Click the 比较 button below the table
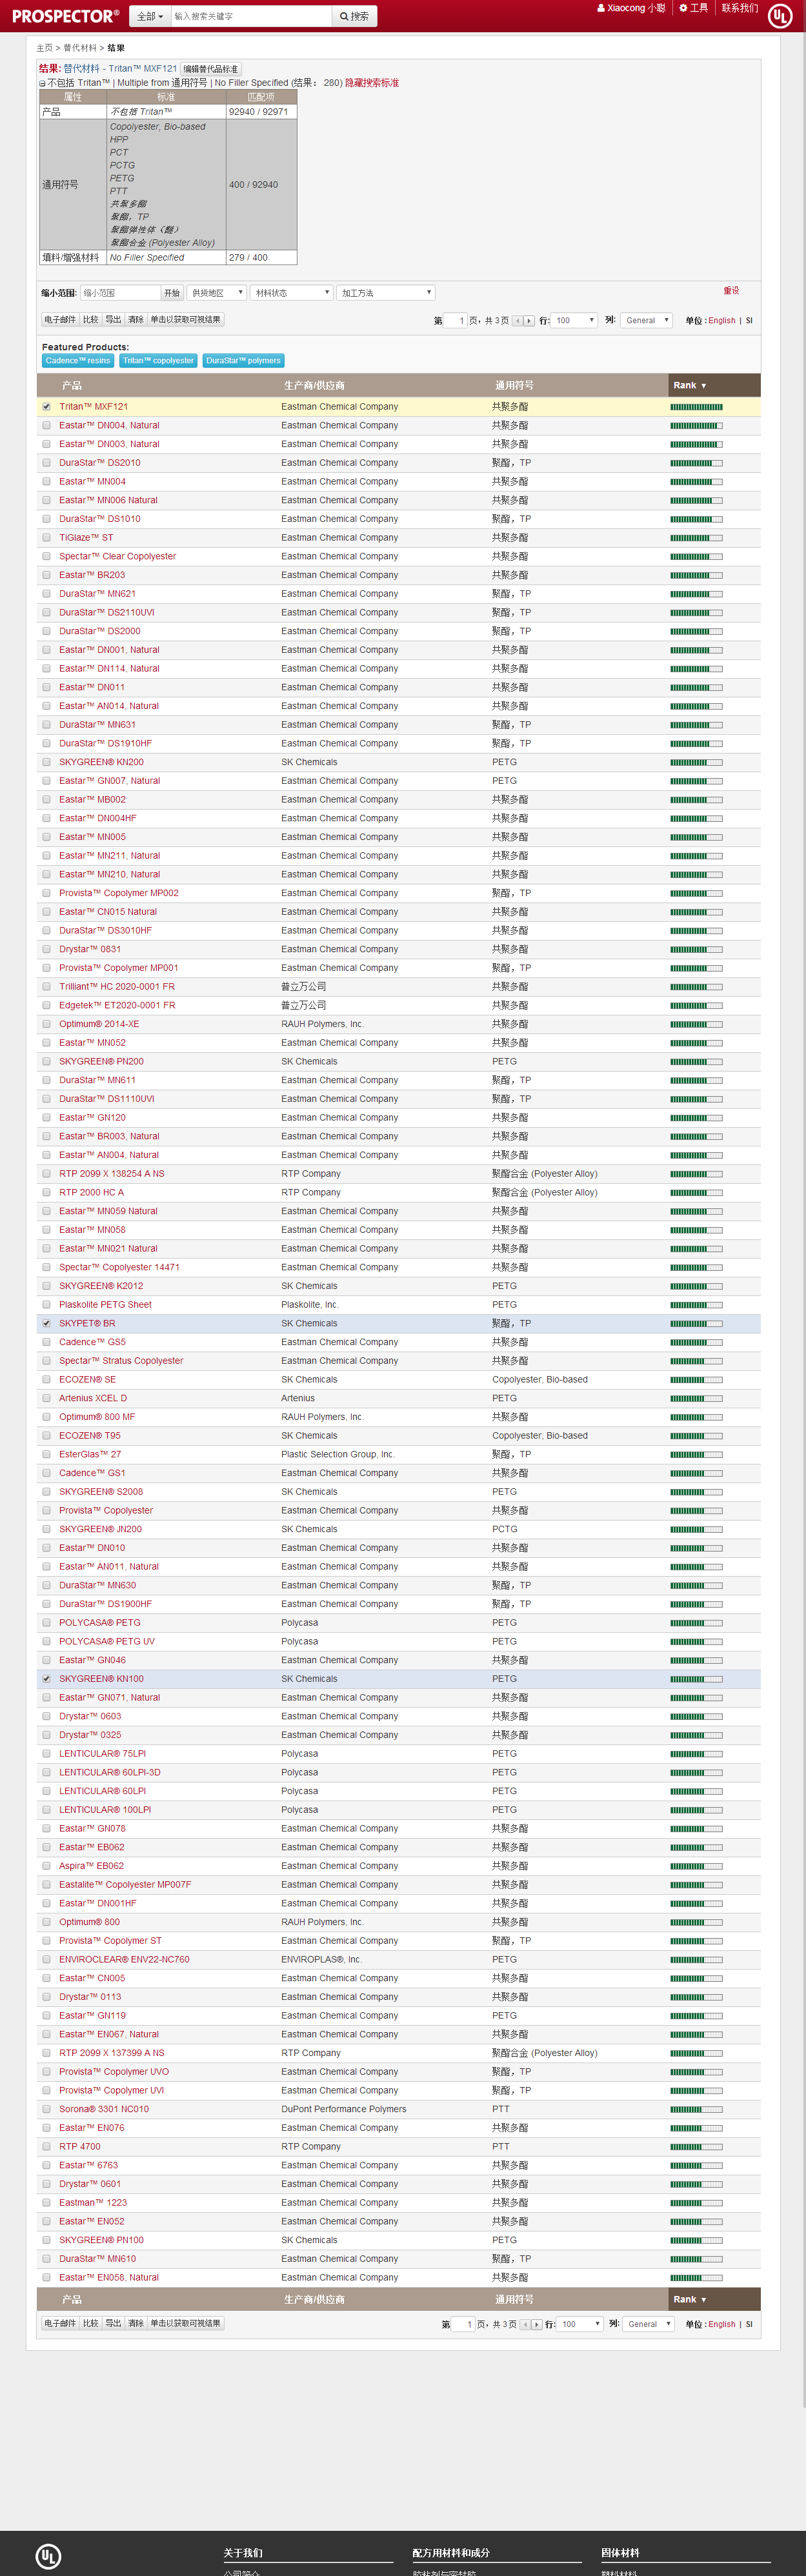806x2576 pixels. pyautogui.click(x=91, y=2323)
